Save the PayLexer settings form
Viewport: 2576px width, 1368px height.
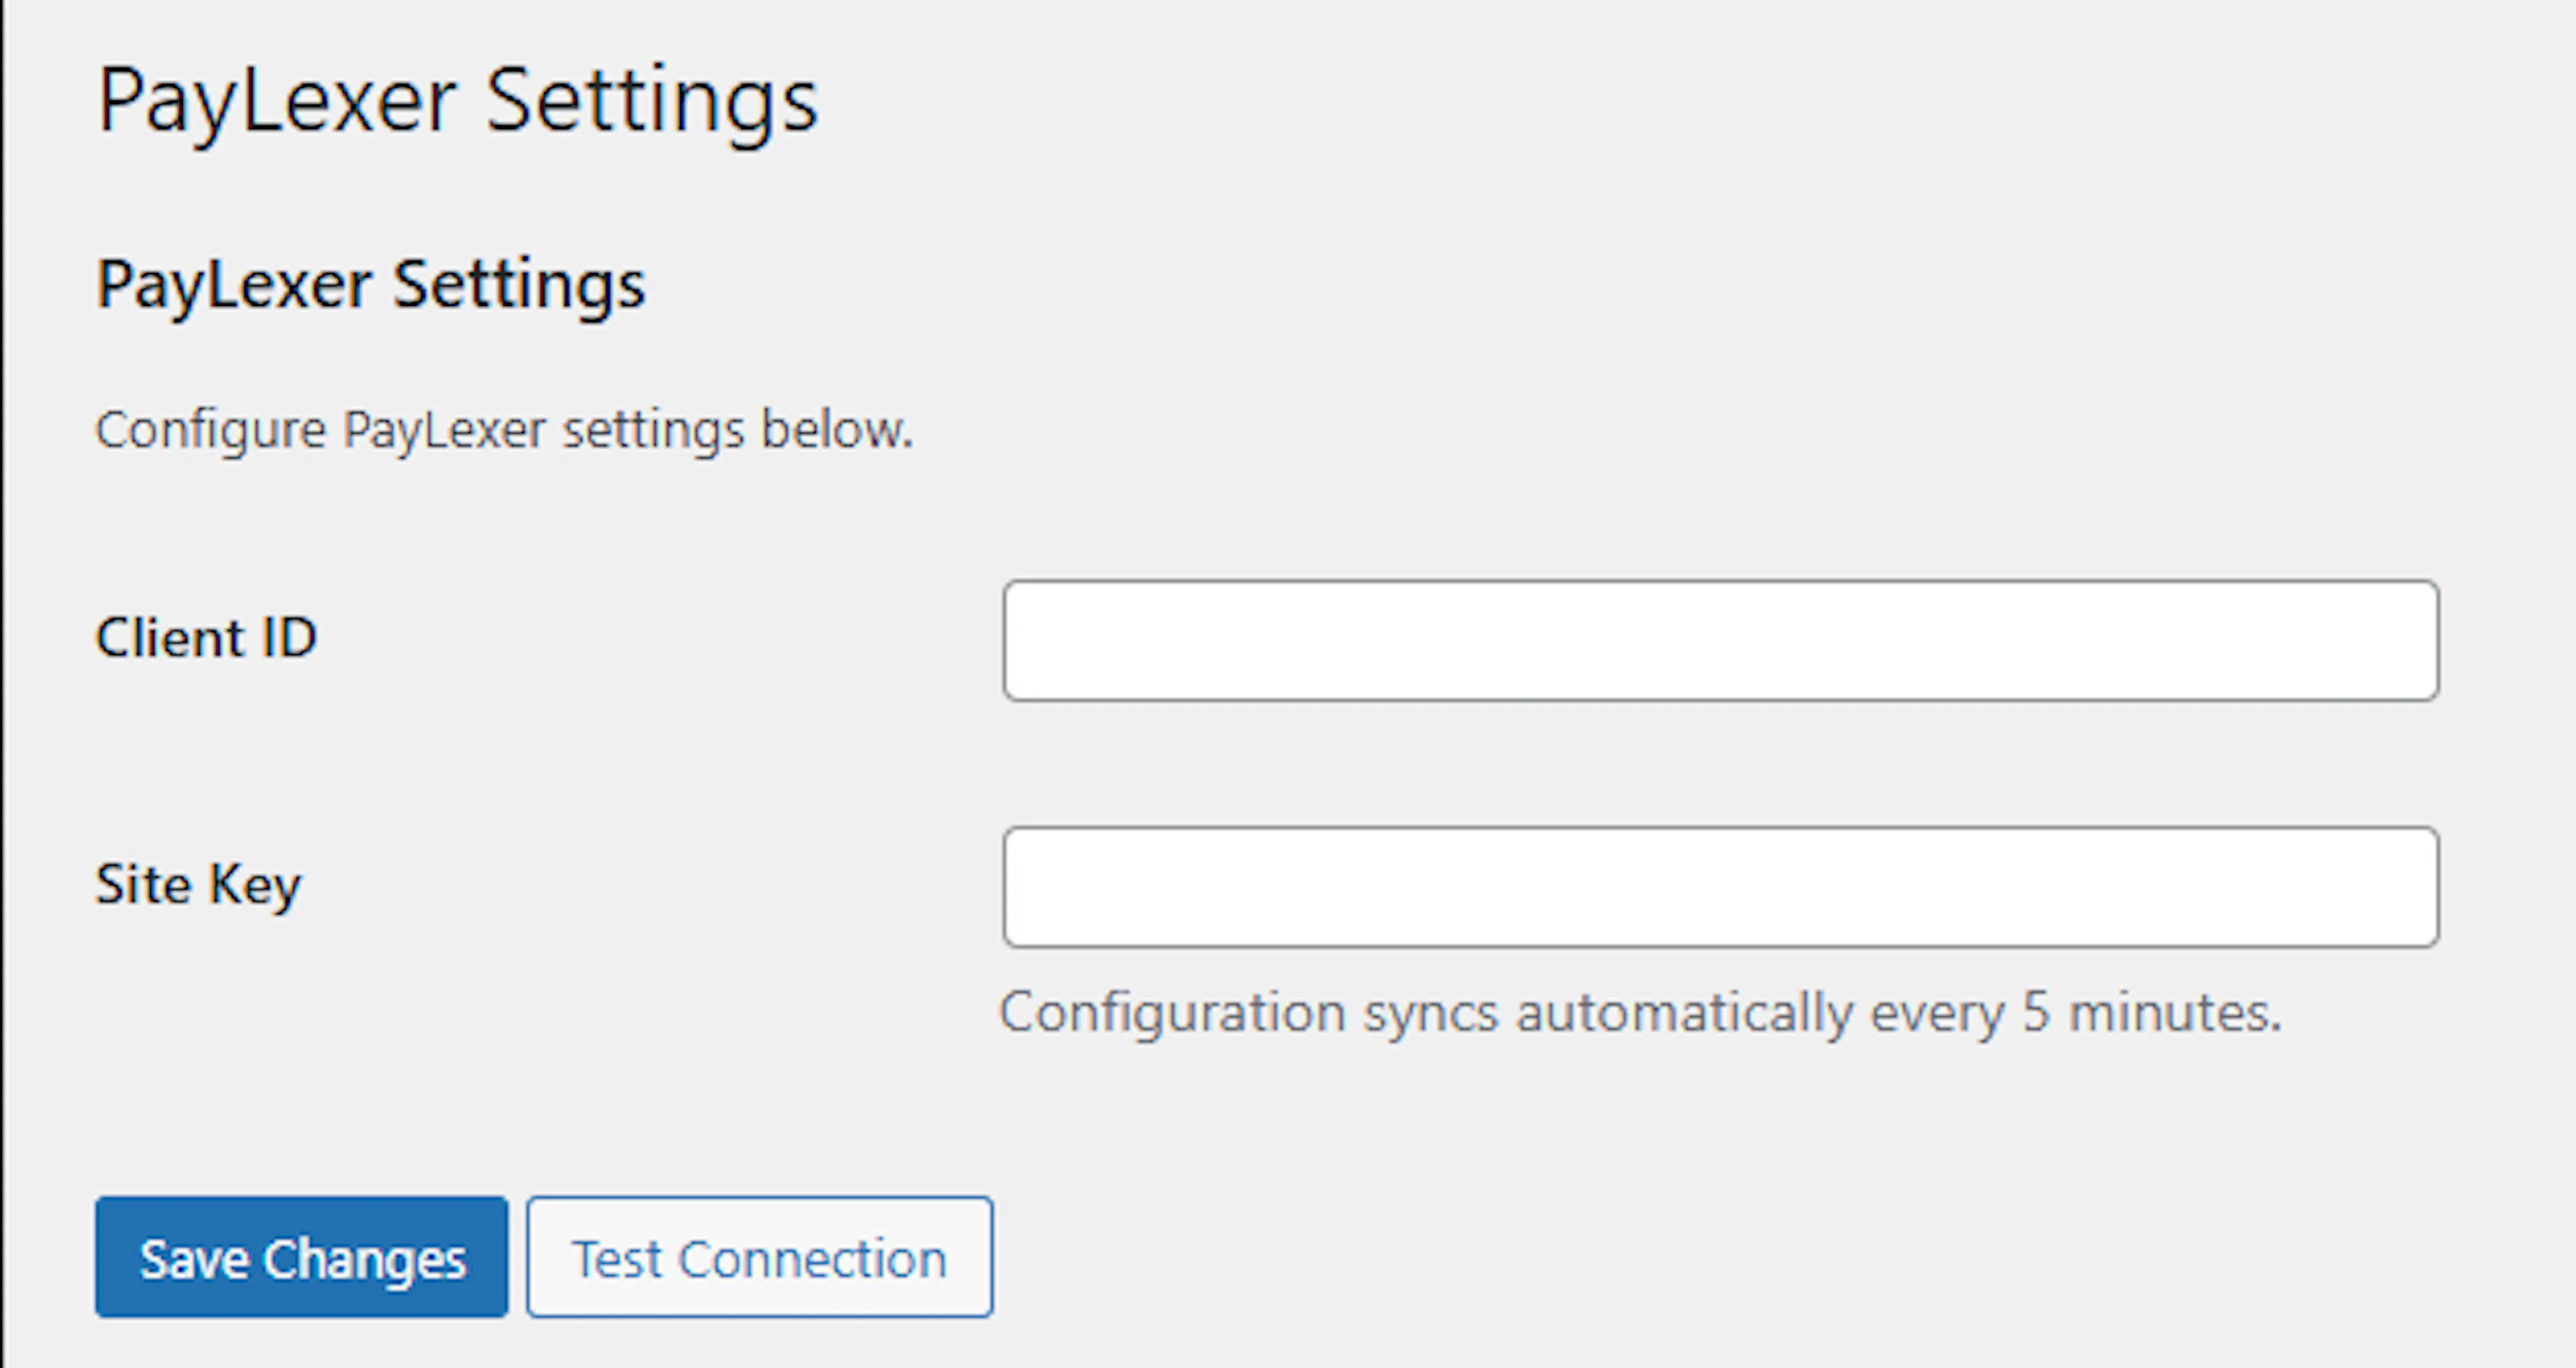point(302,1257)
